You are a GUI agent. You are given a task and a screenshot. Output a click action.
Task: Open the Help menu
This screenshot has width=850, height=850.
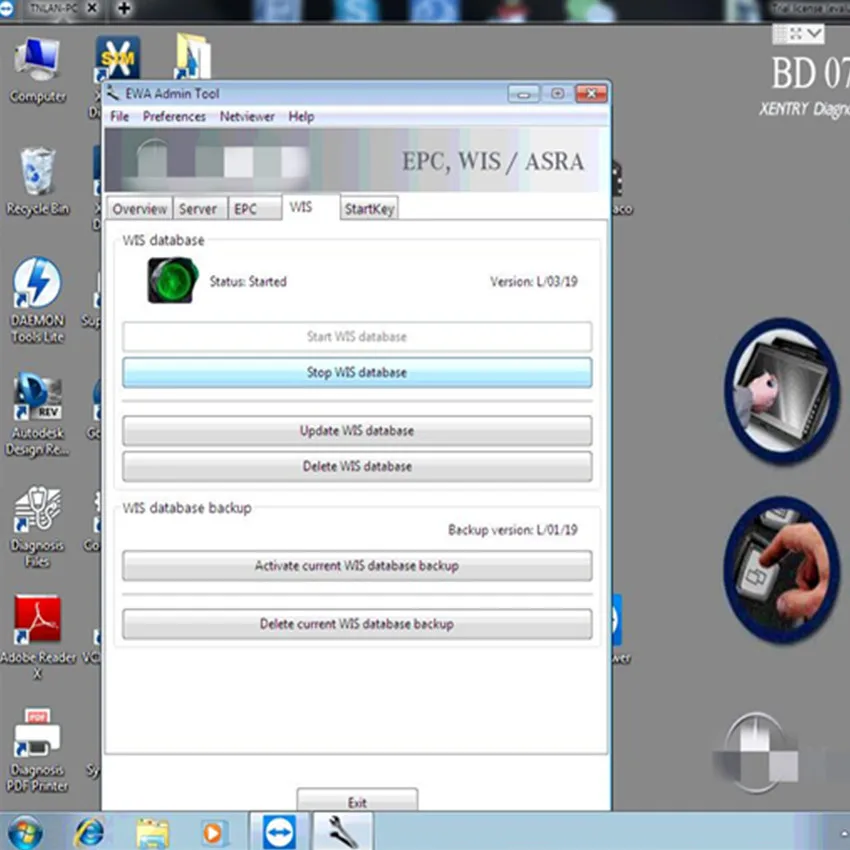pos(301,117)
